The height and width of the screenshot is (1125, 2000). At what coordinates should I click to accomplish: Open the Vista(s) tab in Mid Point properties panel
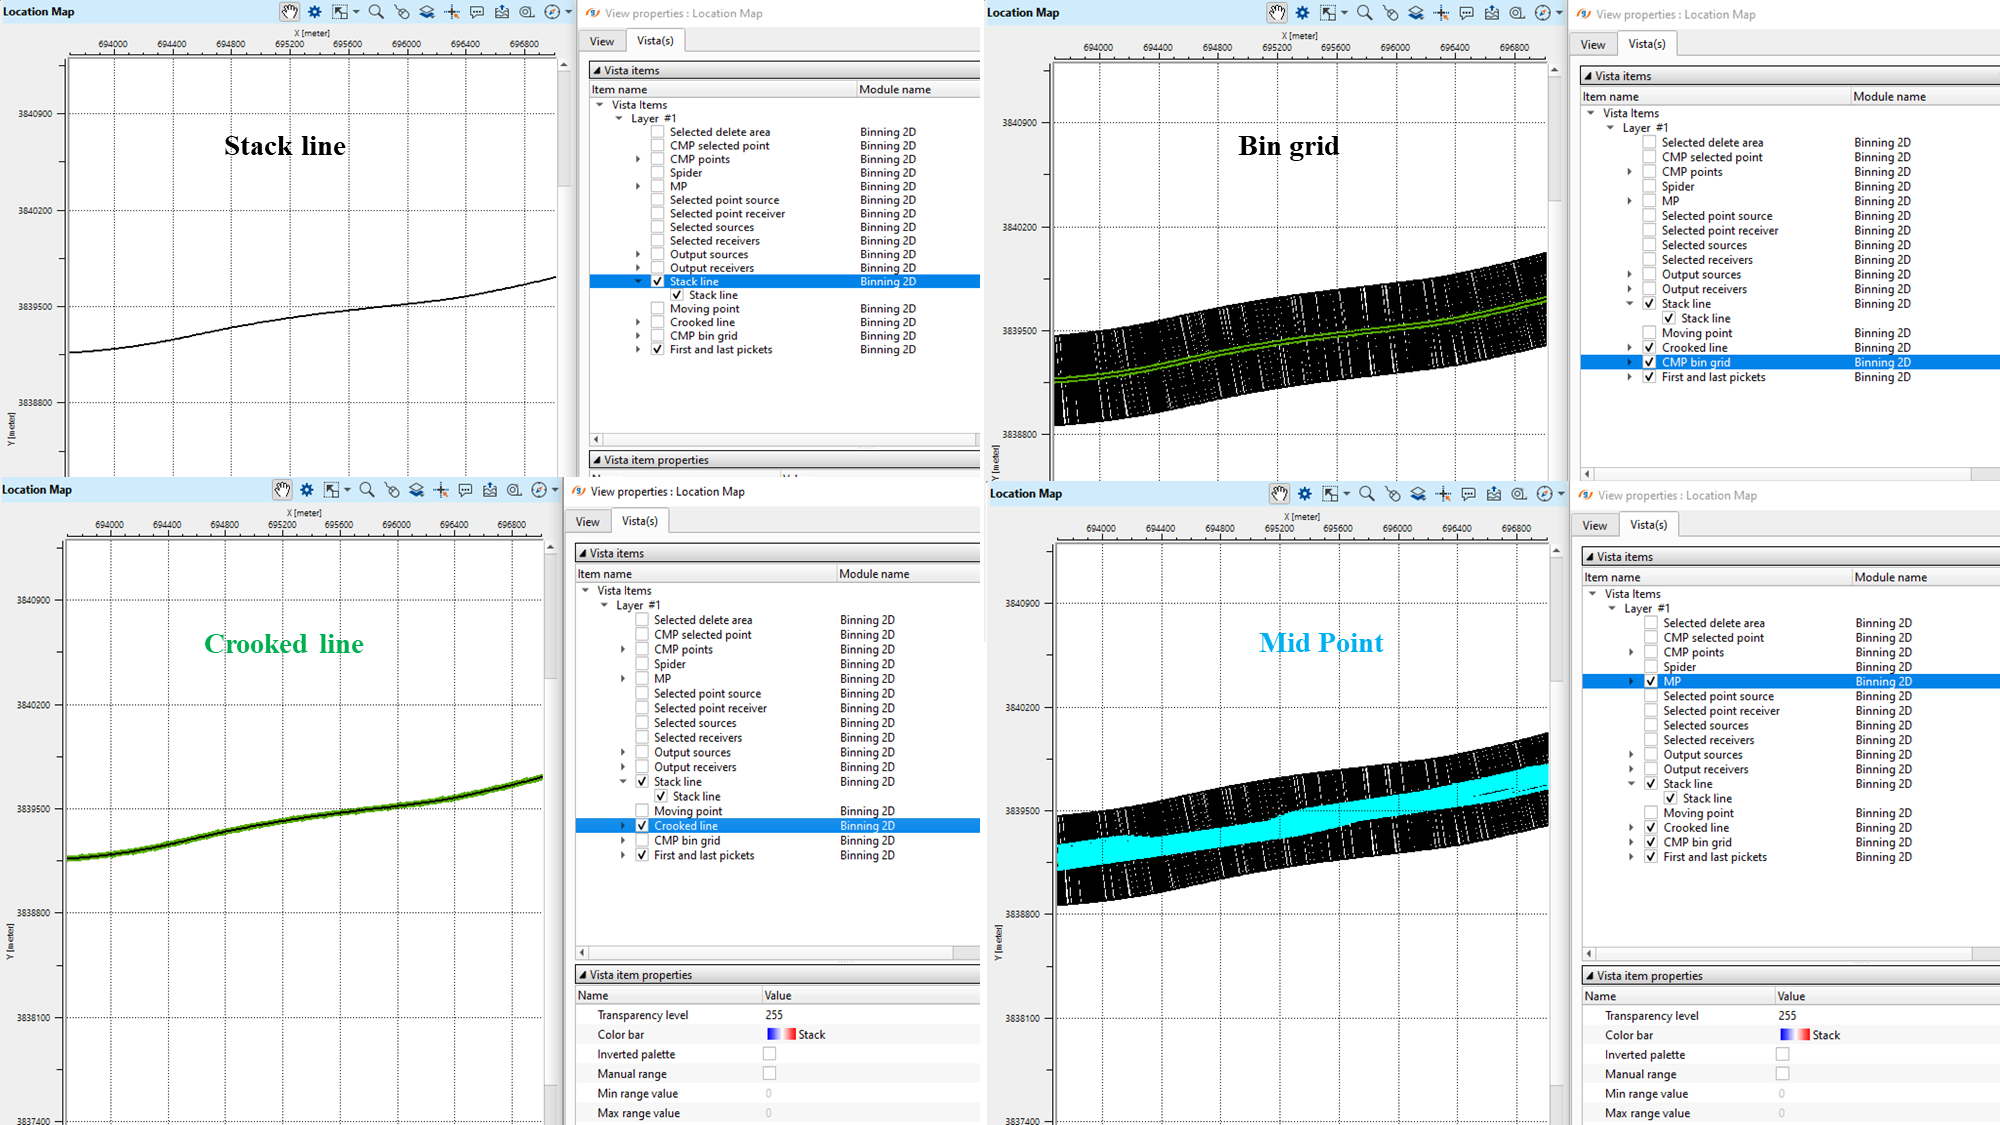click(x=1648, y=525)
